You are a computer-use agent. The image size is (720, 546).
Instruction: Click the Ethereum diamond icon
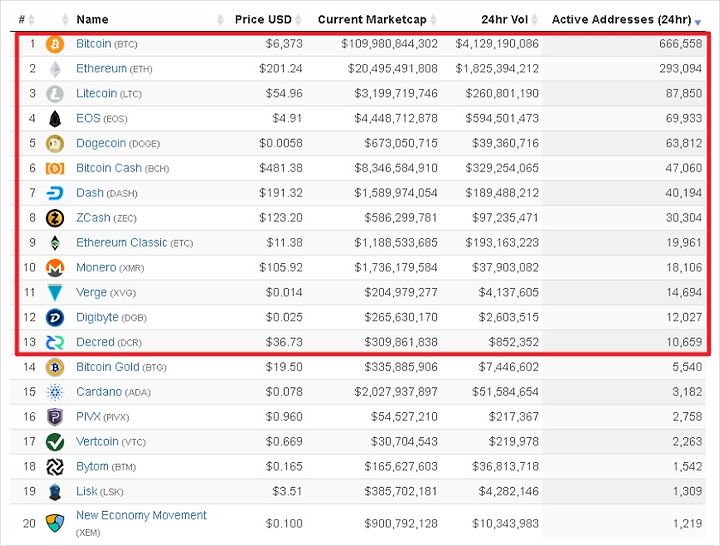[55, 69]
